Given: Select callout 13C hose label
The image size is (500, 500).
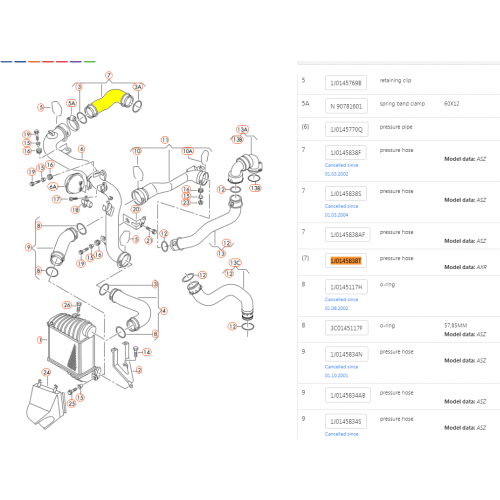Looking at the screenshot, I should pyautogui.click(x=235, y=263).
